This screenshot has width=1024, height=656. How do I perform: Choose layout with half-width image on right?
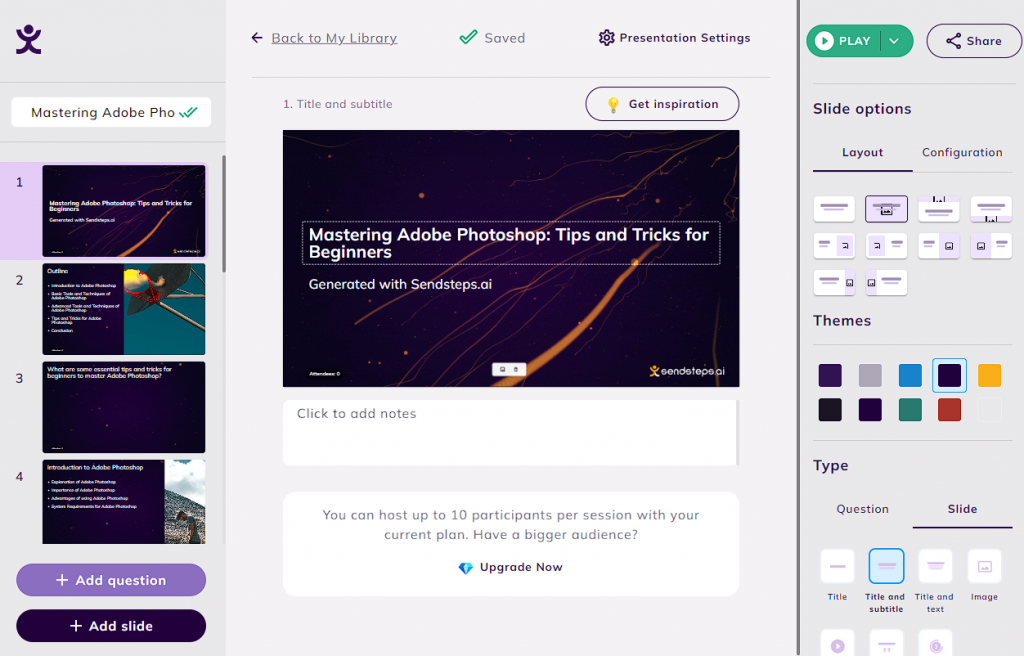pos(938,246)
